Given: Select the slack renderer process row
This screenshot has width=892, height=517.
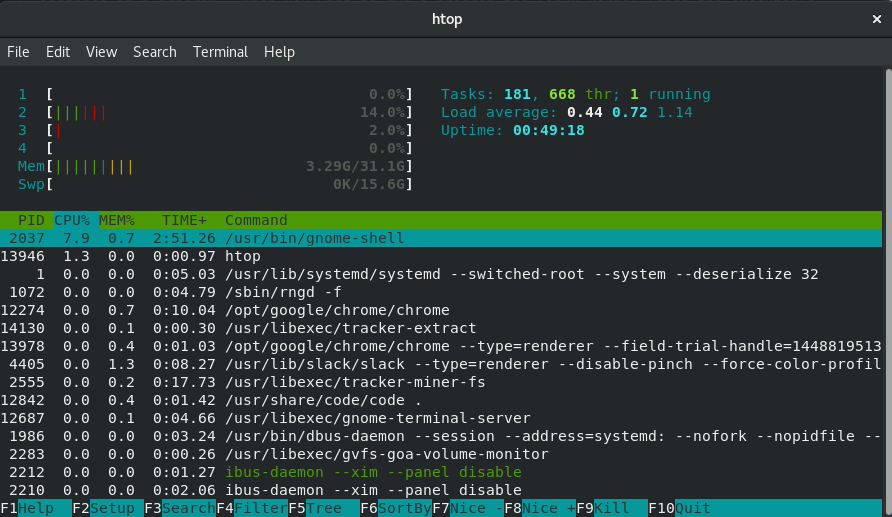Looking at the screenshot, I should [441, 364].
